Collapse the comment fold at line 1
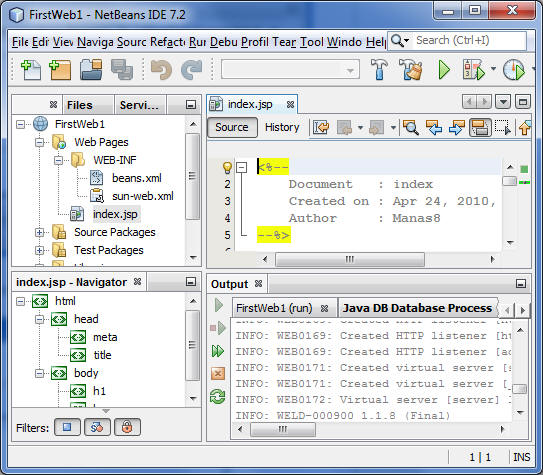 [x=241, y=168]
